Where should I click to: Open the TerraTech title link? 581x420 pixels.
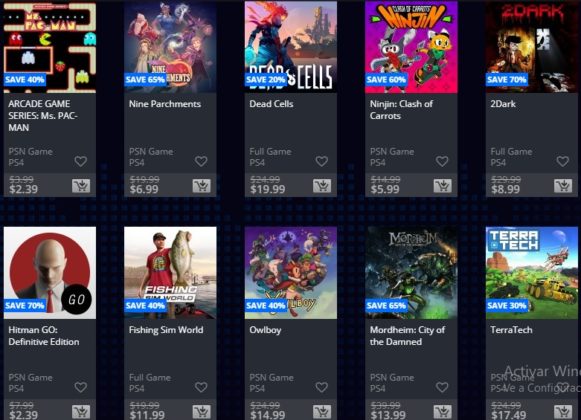pos(511,330)
